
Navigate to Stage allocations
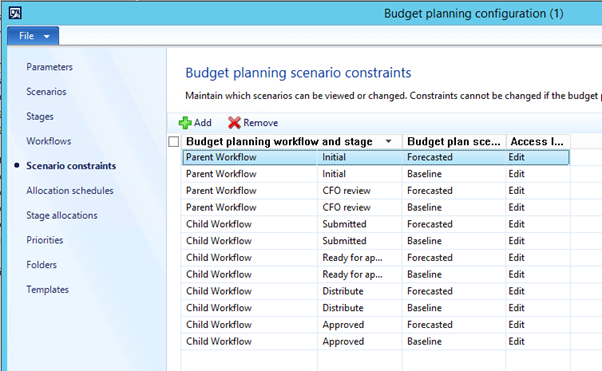point(62,215)
